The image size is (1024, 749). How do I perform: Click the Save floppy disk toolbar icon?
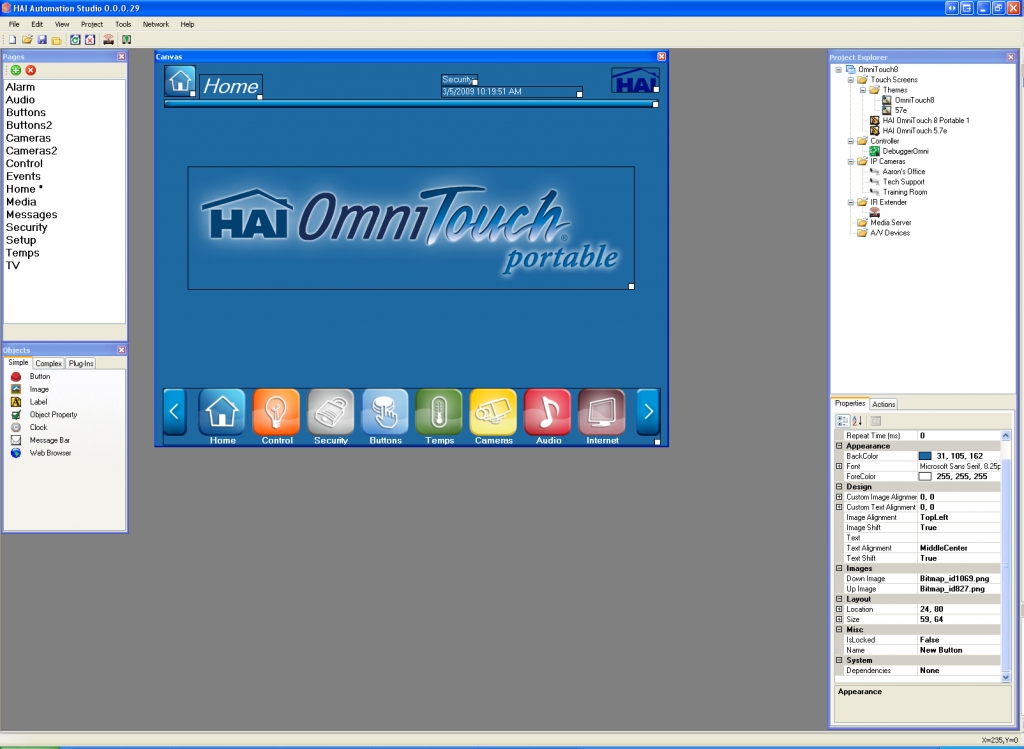42,40
